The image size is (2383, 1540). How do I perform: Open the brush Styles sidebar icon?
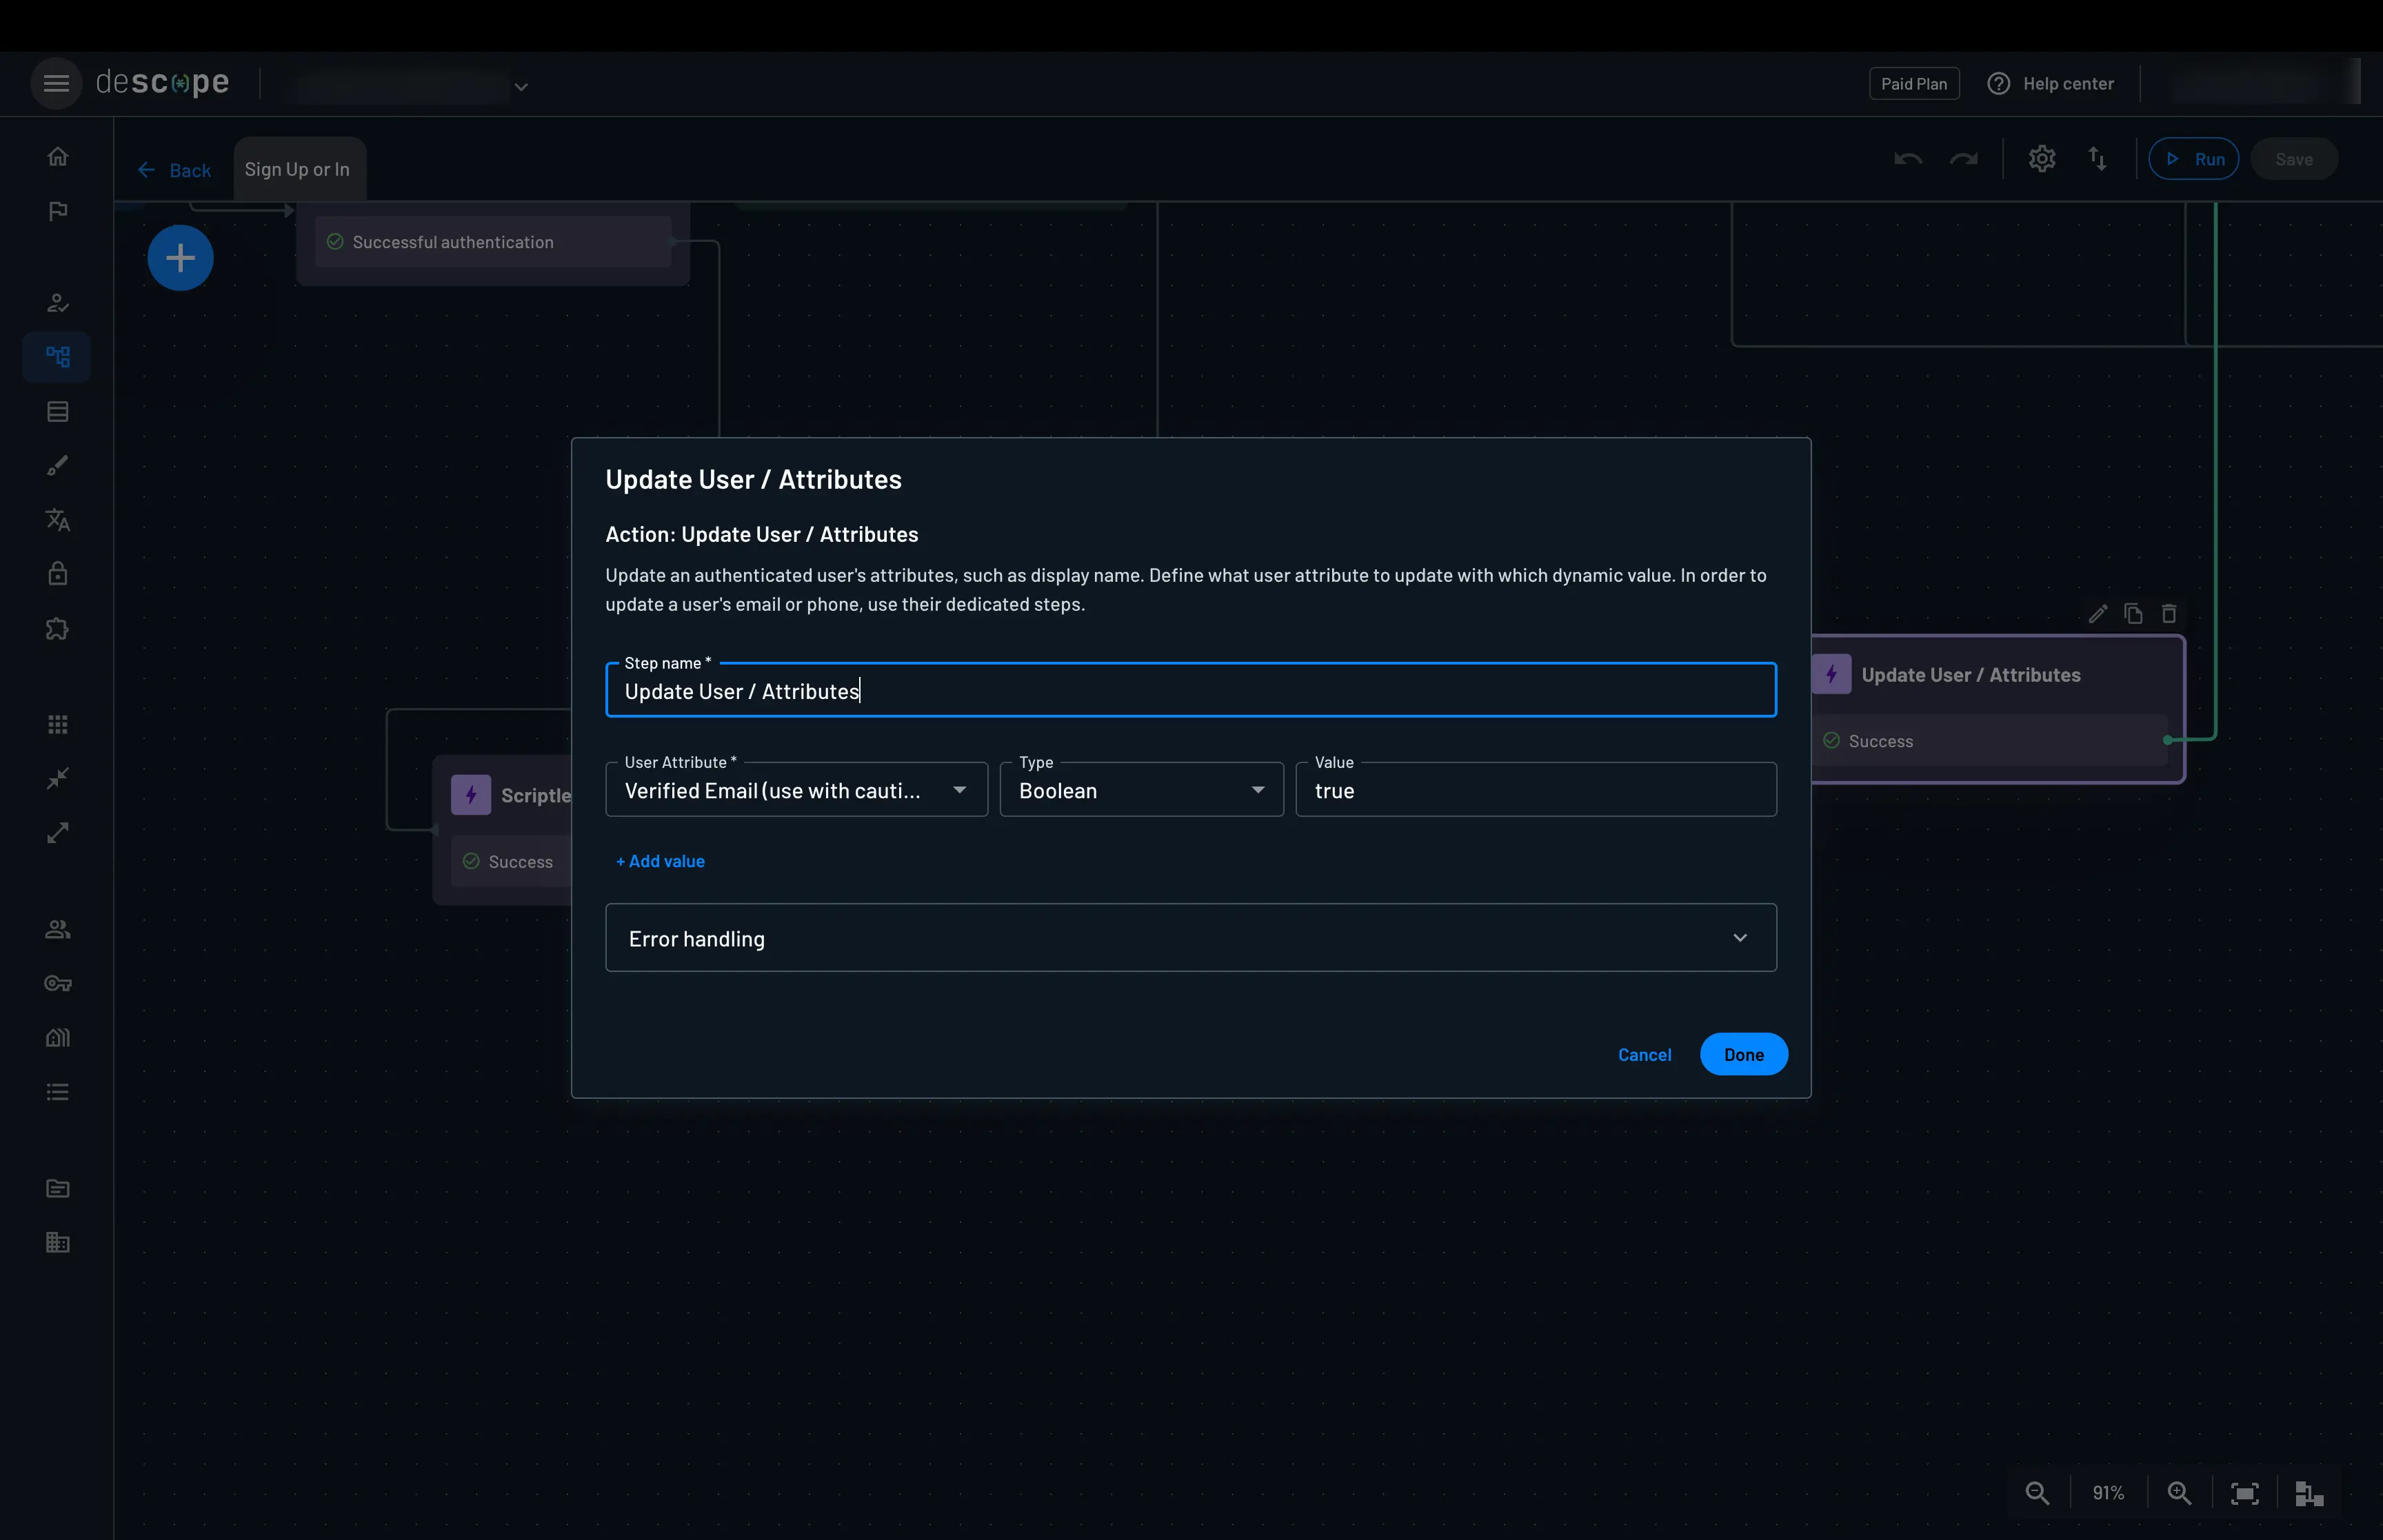click(x=58, y=466)
